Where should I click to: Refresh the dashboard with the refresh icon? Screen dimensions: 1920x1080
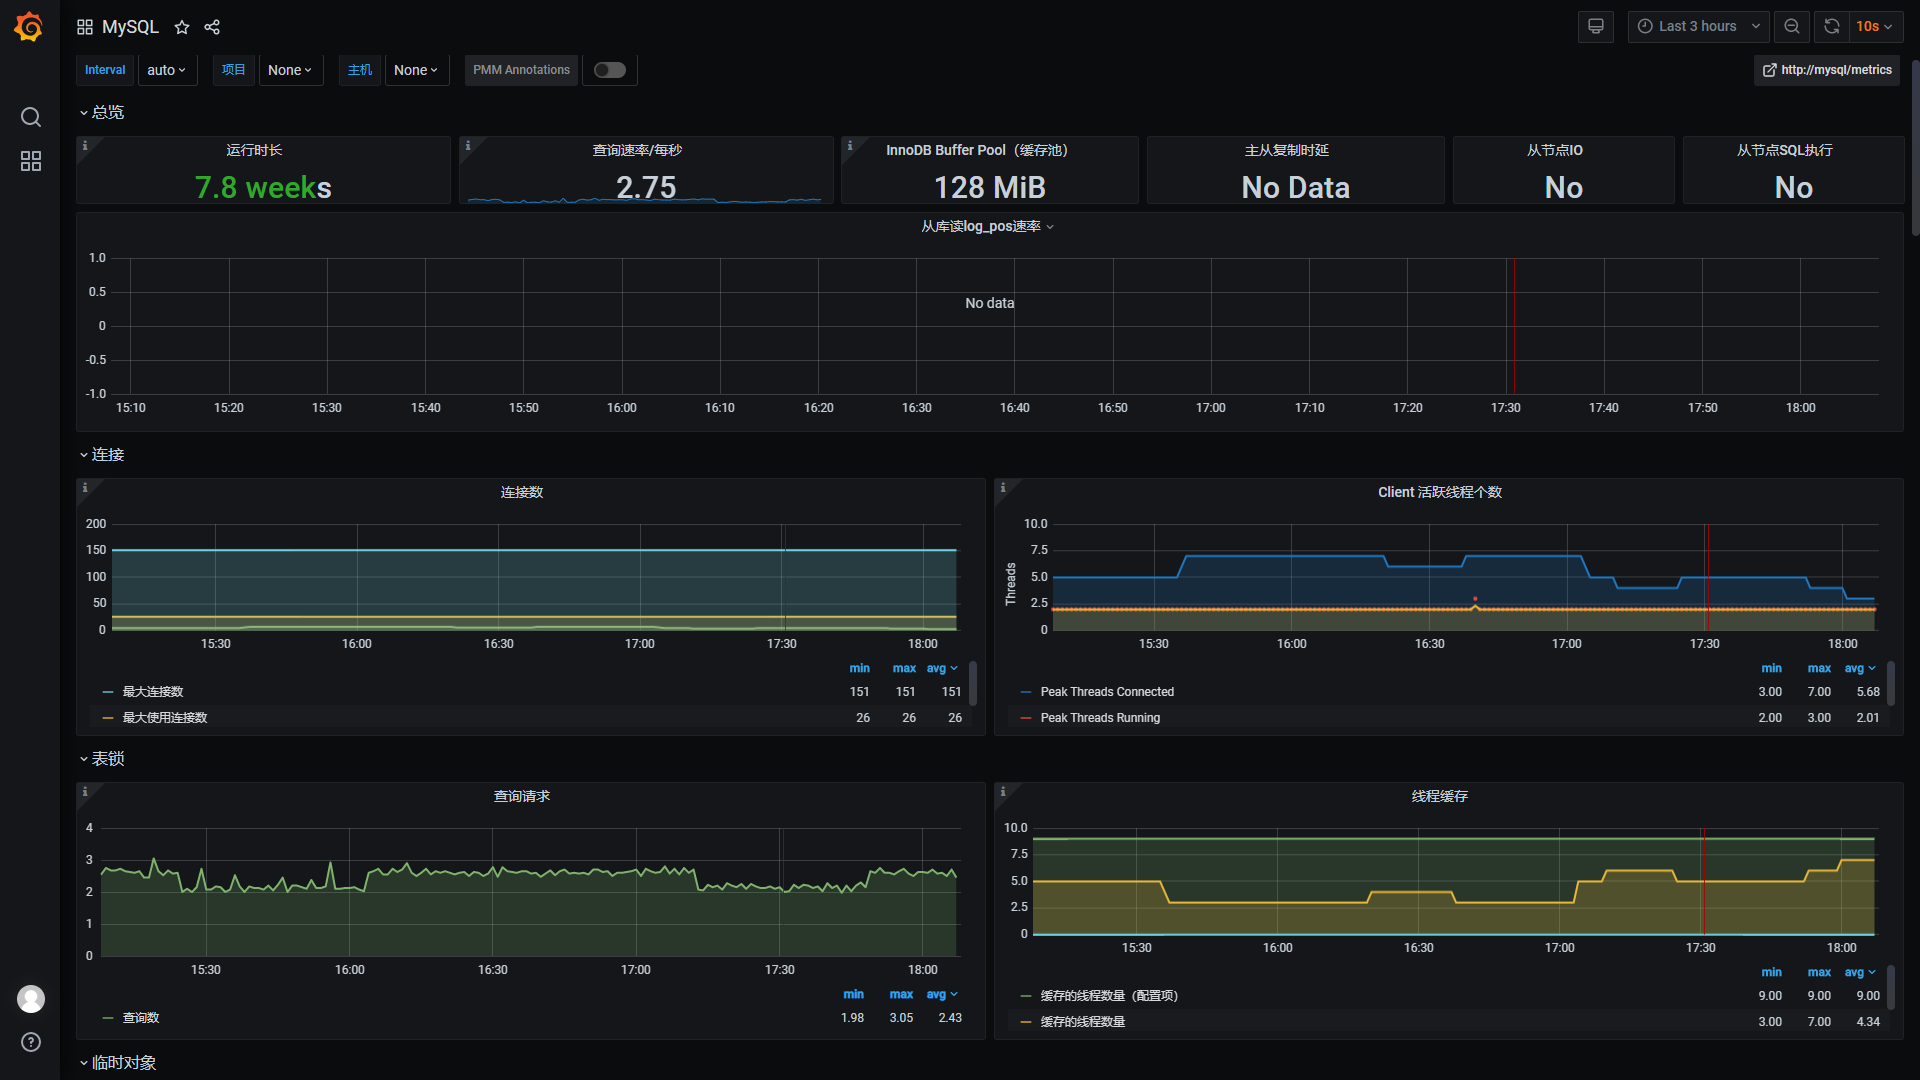click(1831, 27)
